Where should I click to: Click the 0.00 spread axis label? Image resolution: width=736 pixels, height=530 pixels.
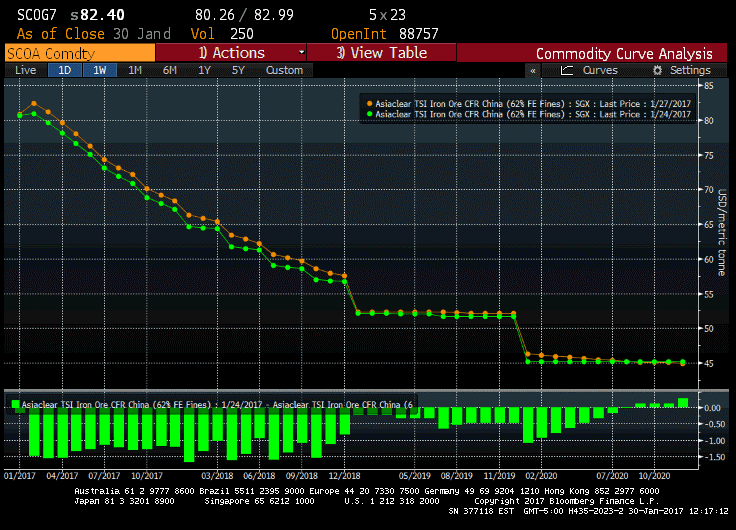click(x=712, y=408)
